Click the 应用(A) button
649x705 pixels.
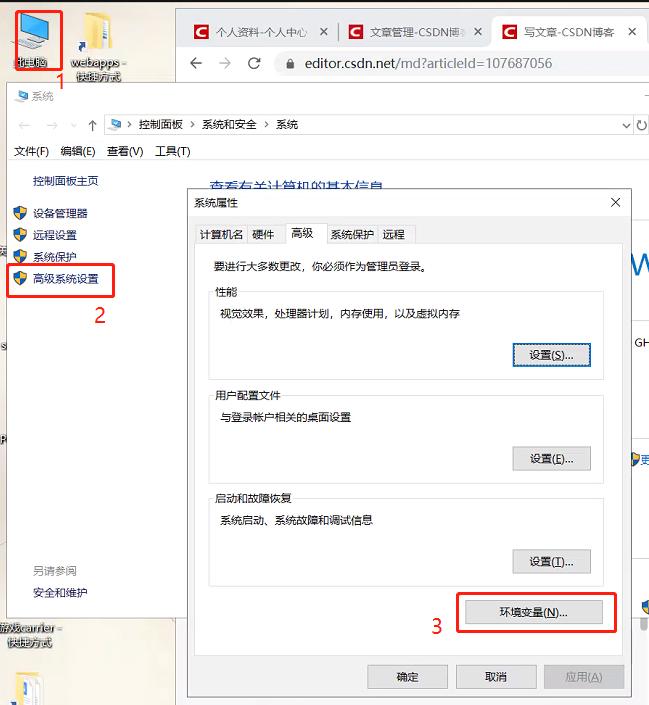pos(584,677)
